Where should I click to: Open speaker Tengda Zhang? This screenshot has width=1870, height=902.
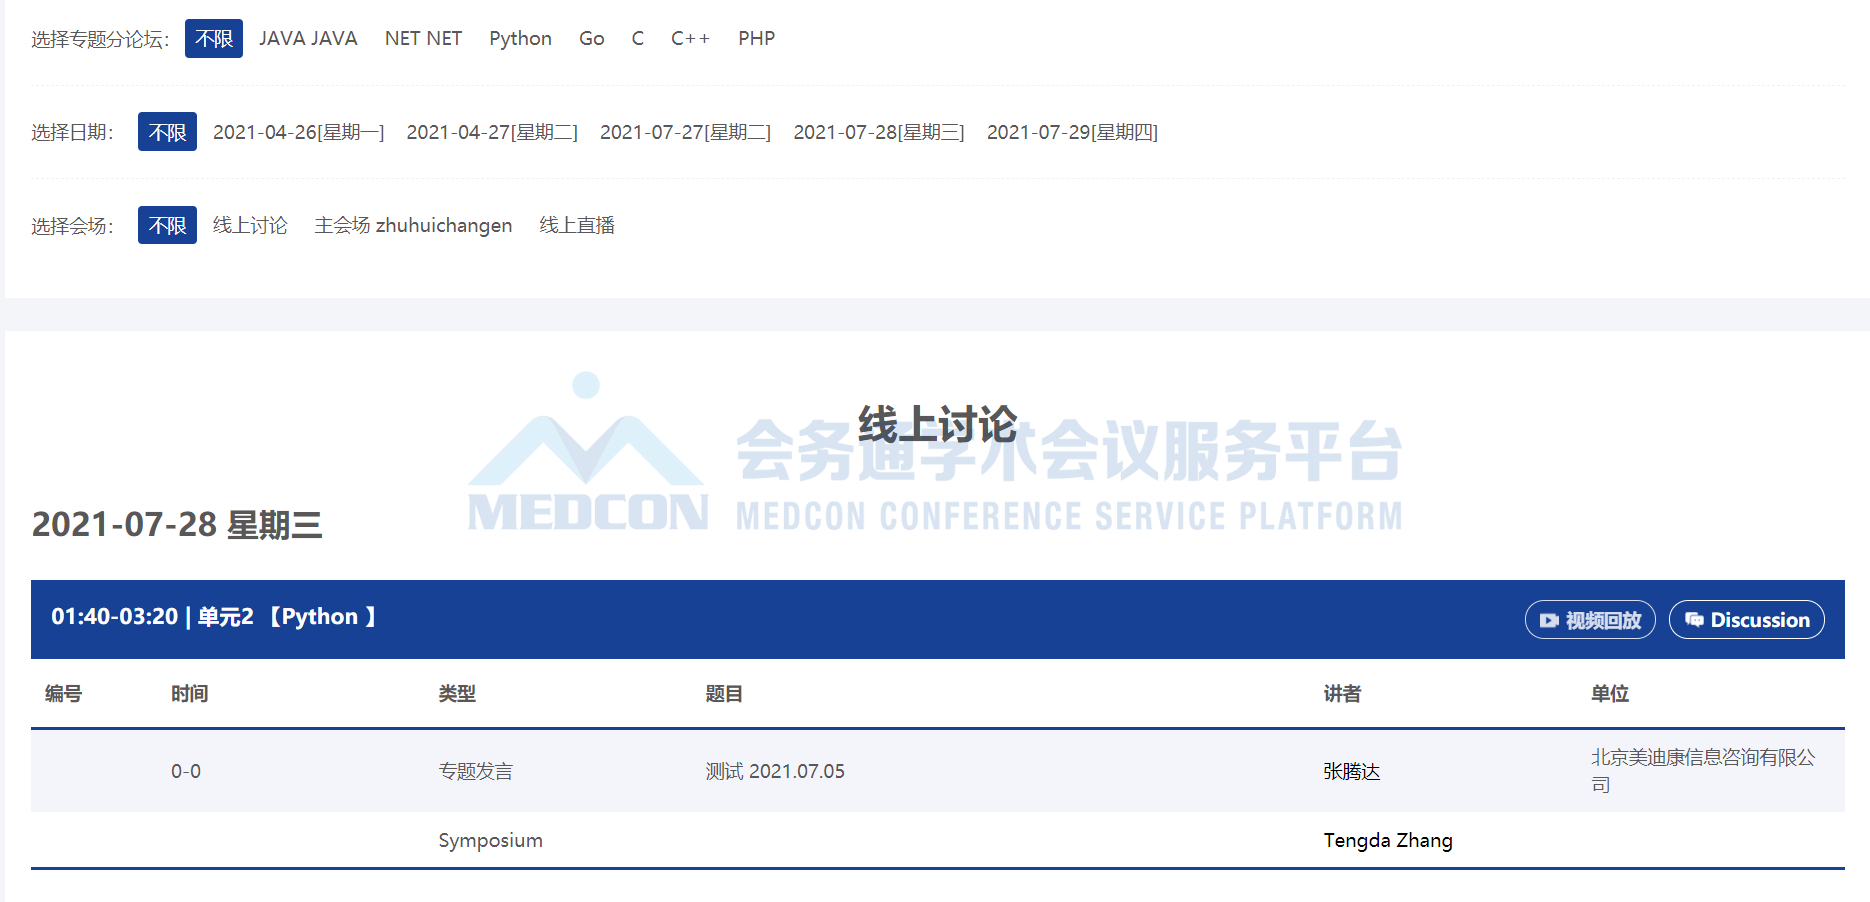click(x=1388, y=840)
